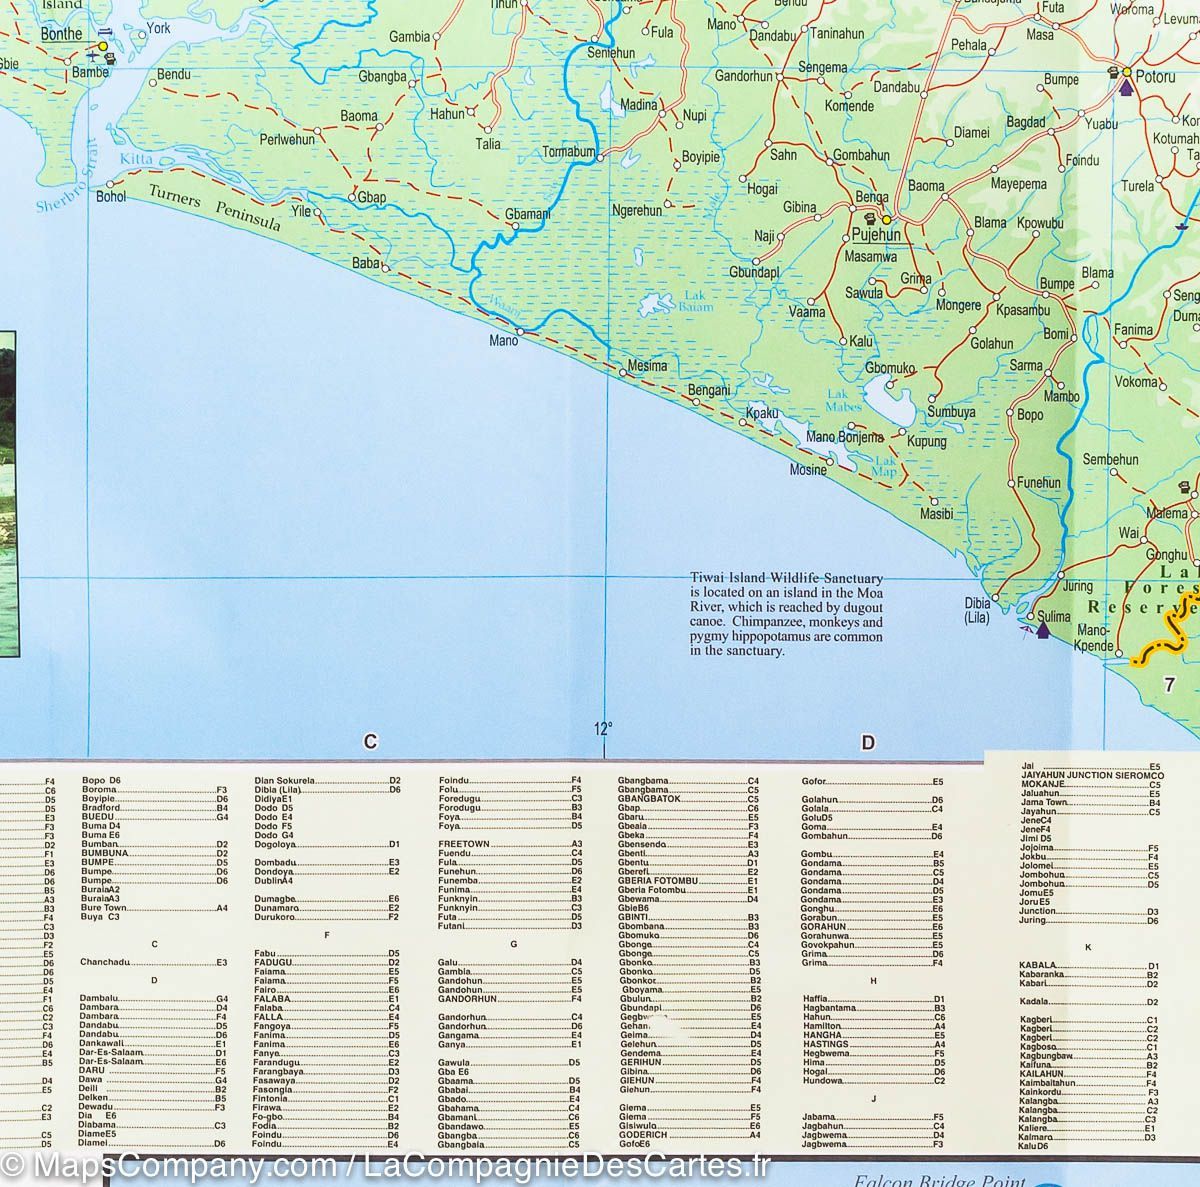
Task: Click the grid row number 7
Action: pos(1168,685)
